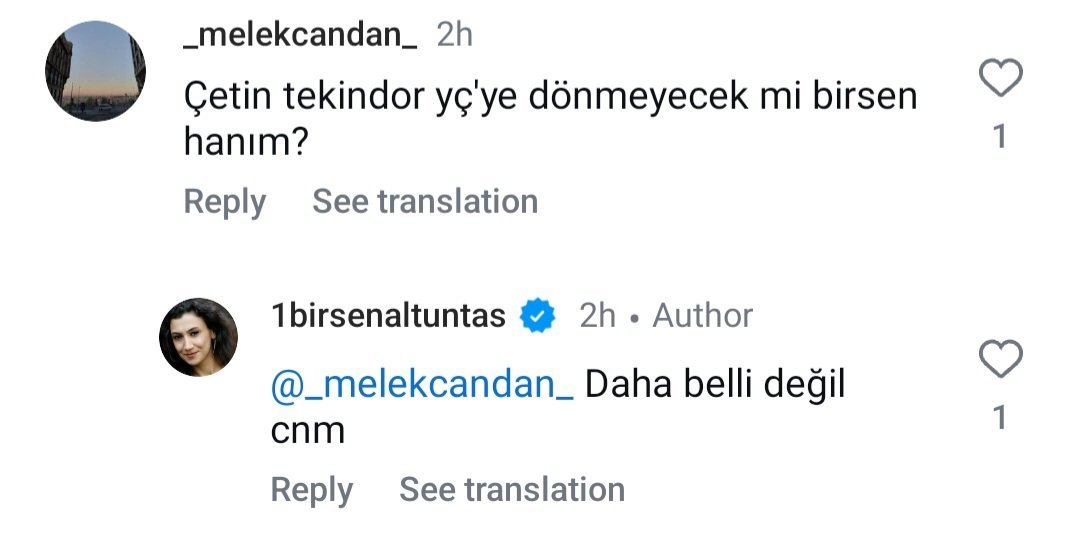Click the 2h timestamp beside _melekcandan_
Image resolution: width=1080 pixels, height=542 pixels.
[x=455, y=36]
